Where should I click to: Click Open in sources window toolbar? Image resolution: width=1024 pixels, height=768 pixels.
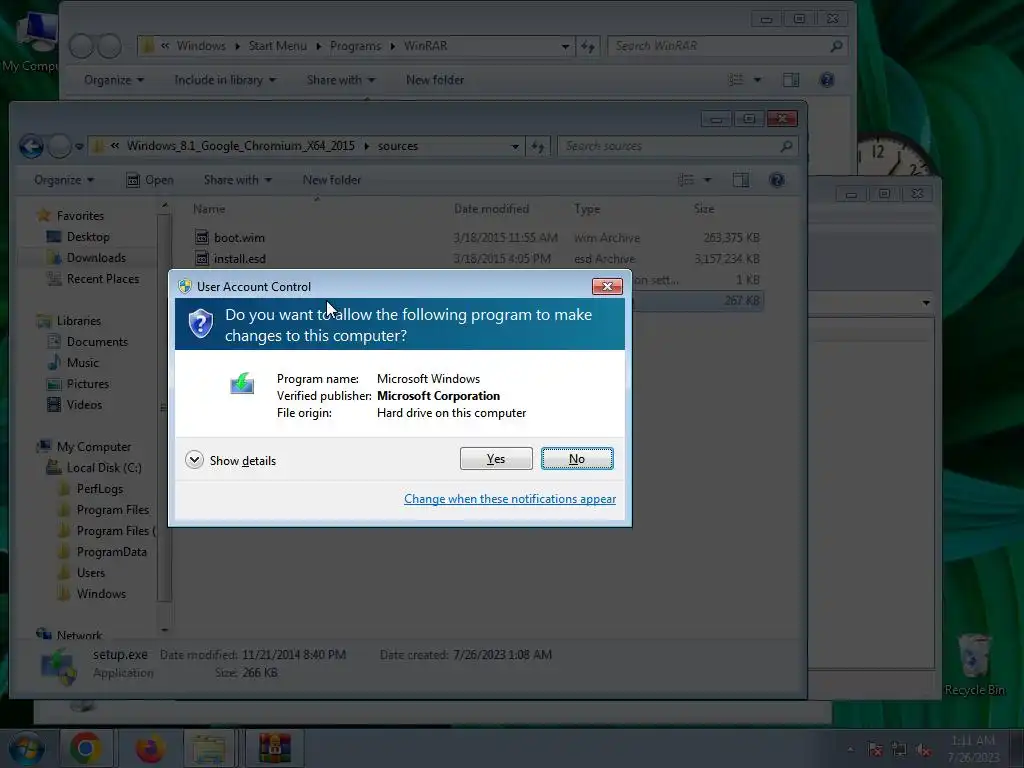coord(150,180)
